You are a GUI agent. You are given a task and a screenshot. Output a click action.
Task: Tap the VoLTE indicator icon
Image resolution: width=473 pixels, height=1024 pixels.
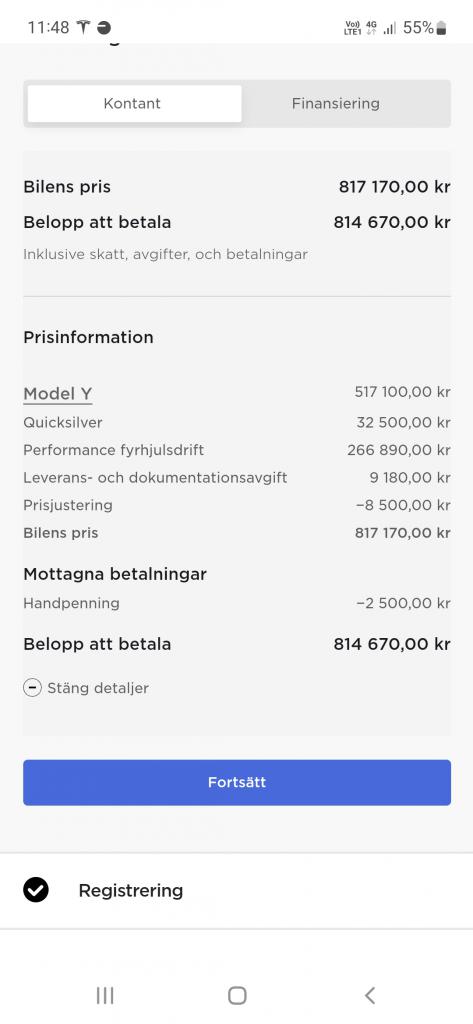[352, 27]
